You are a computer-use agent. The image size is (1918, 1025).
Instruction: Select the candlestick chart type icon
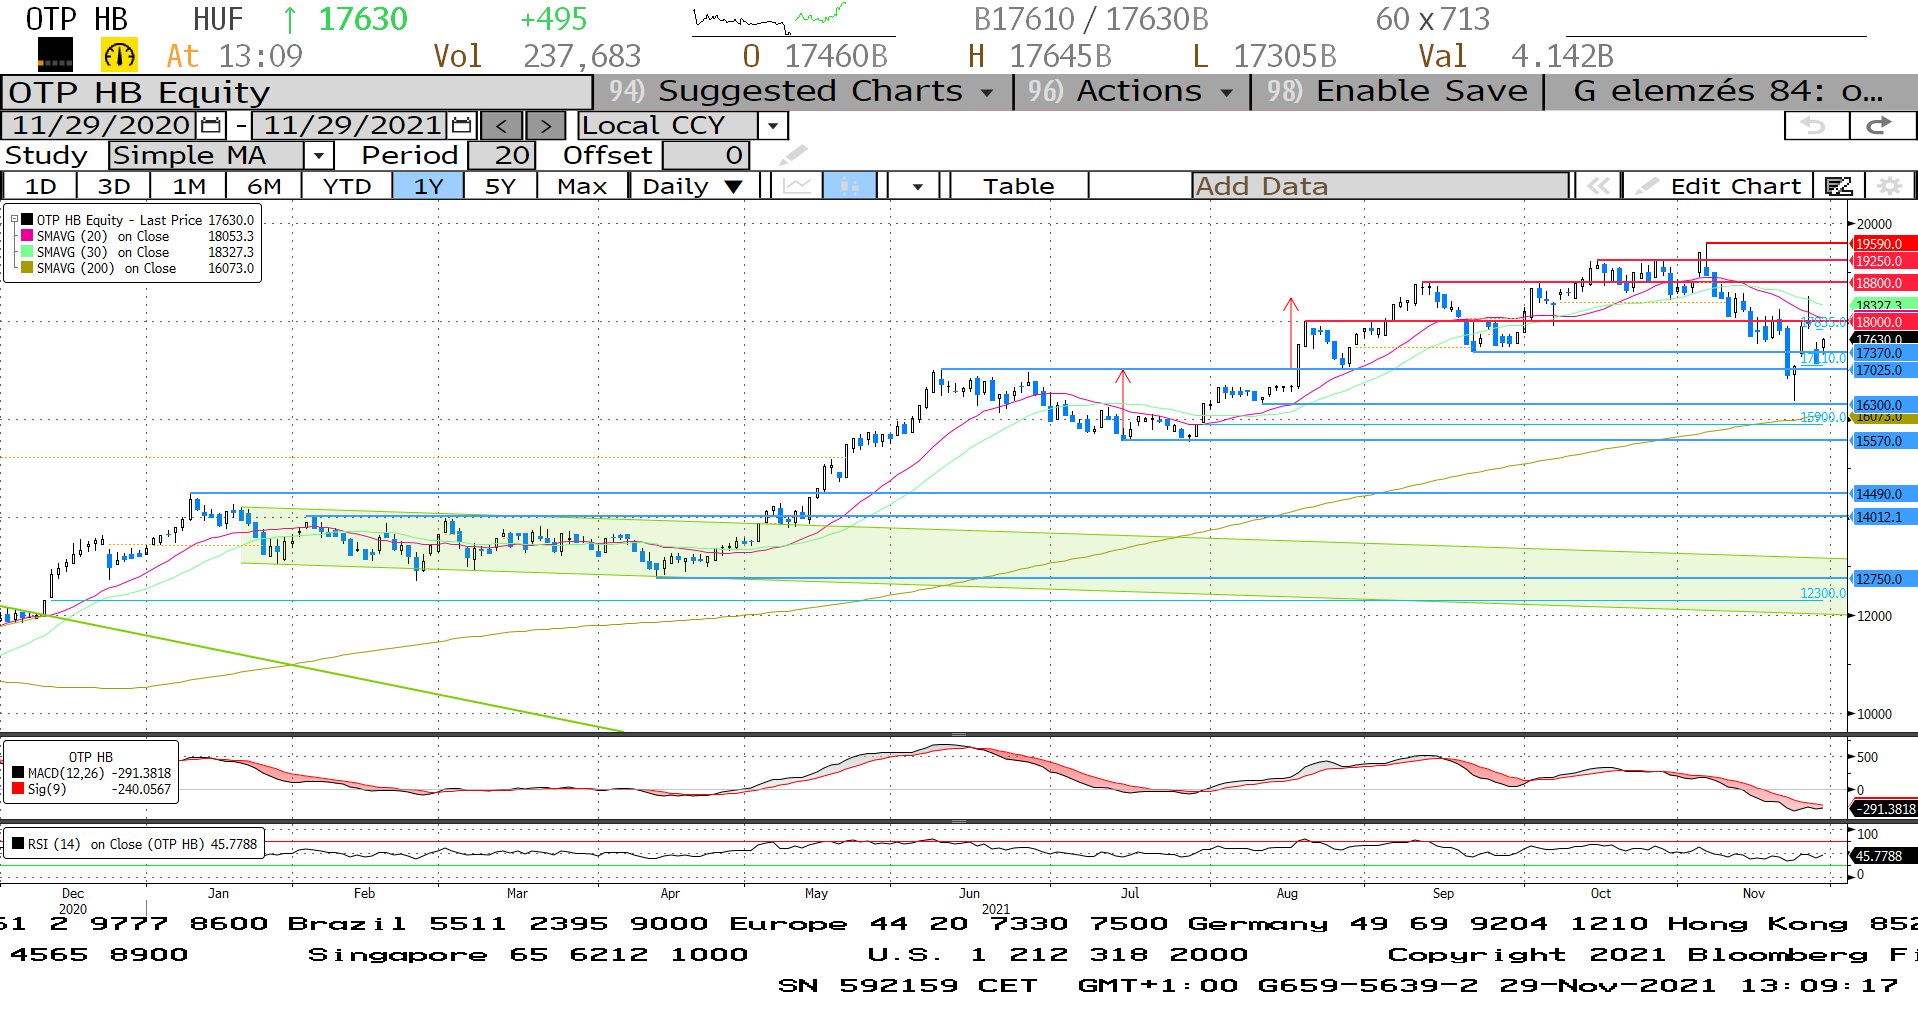coord(850,186)
